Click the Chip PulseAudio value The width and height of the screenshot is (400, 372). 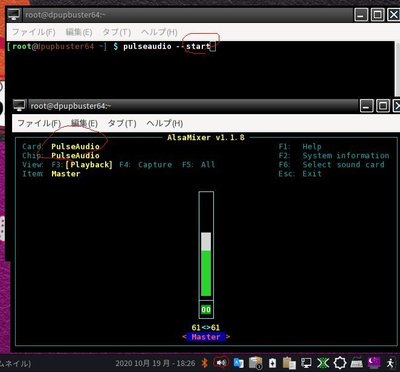click(75, 156)
